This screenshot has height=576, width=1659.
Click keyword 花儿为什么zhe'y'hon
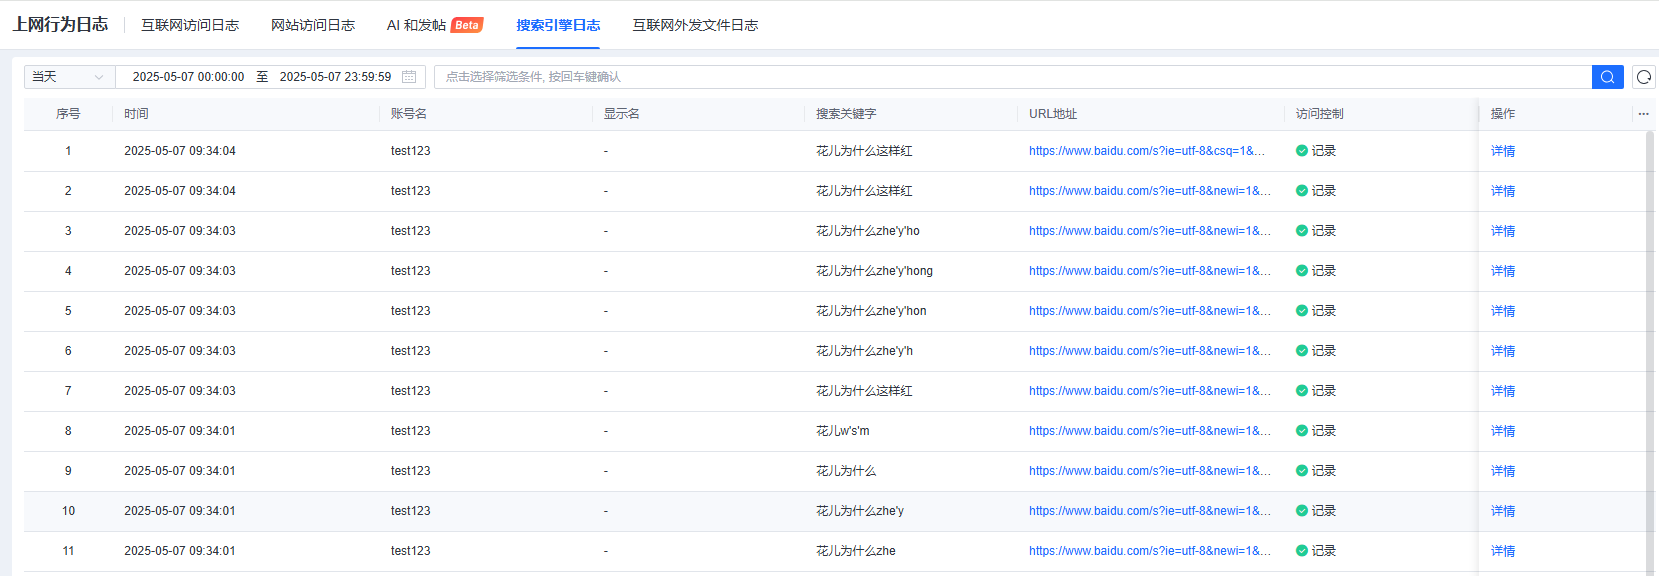tap(871, 311)
